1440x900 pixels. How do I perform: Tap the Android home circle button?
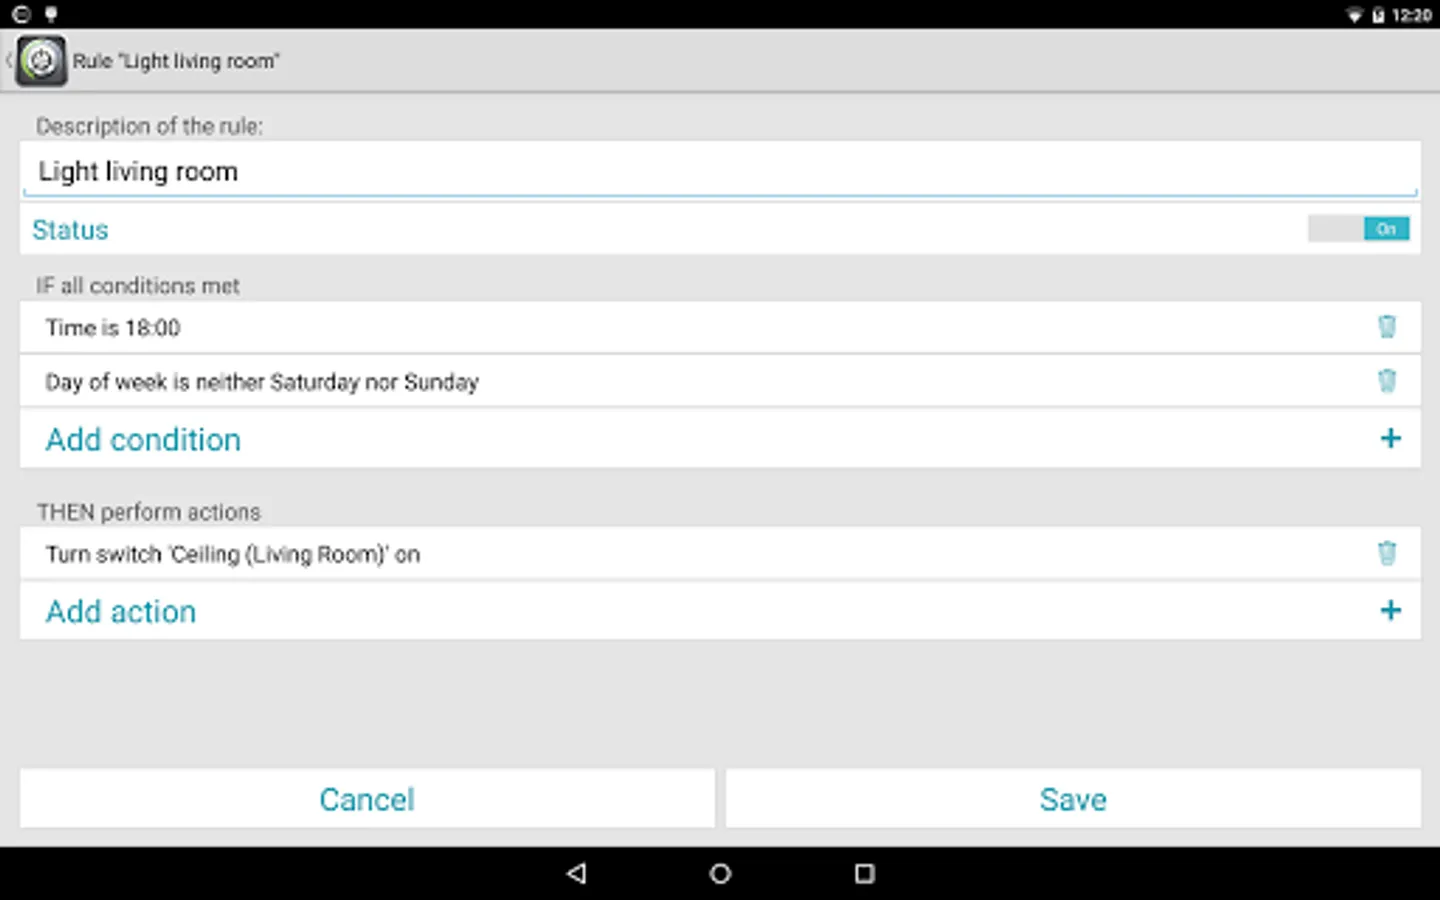(x=720, y=873)
